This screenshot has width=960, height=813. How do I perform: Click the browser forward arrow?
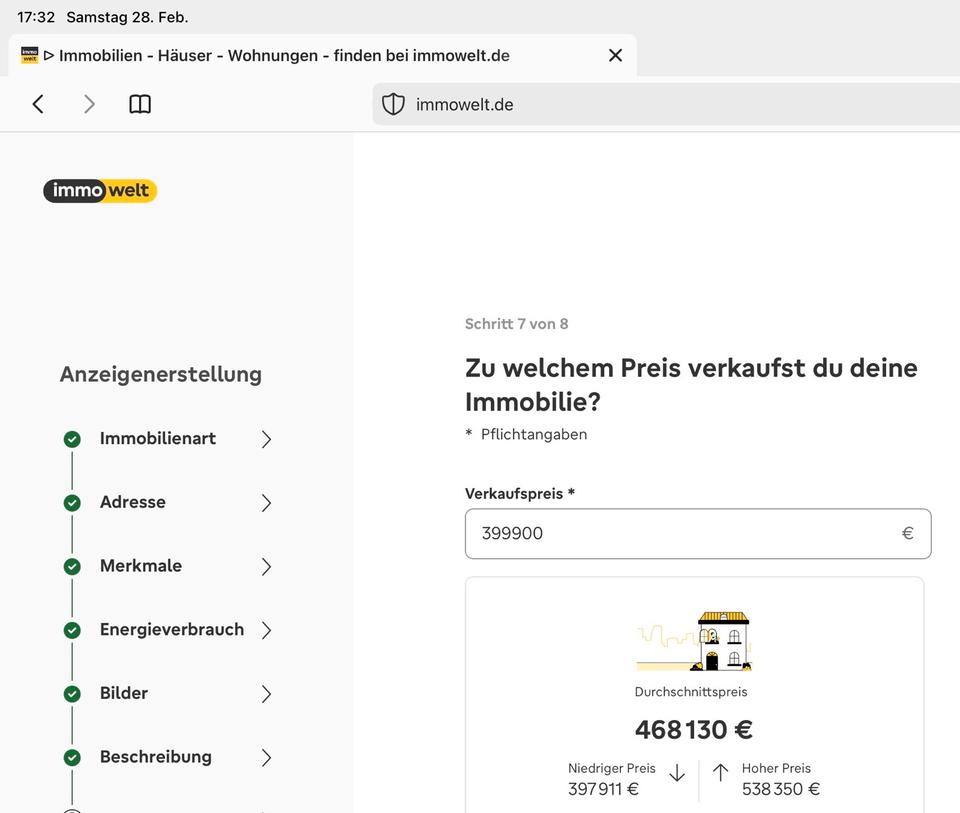coord(89,104)
